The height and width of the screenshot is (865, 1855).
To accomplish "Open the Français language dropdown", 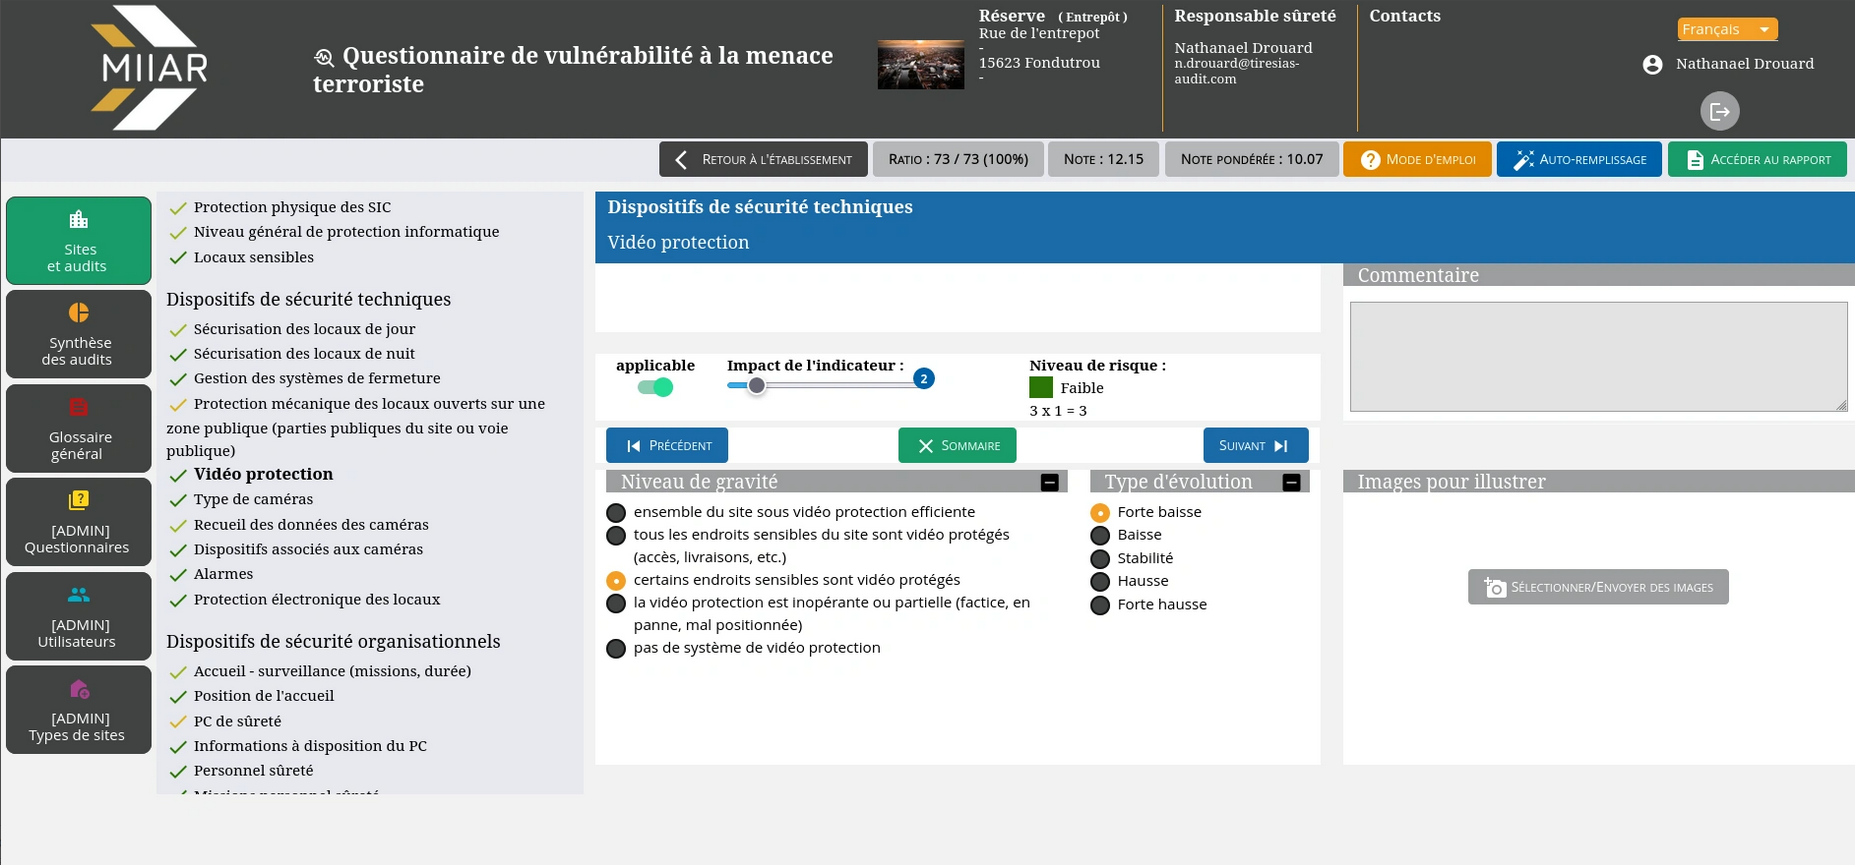I will pos(1727,30).
